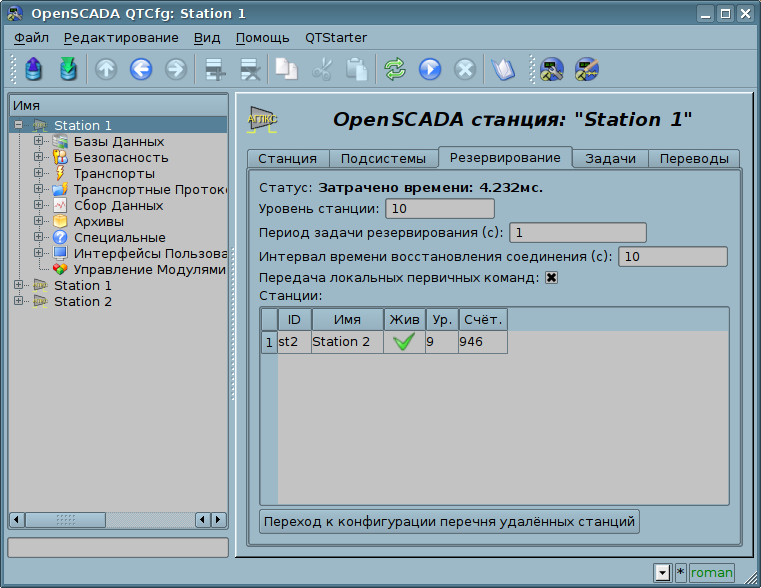Click the Специальные question mark icon
Image resolution: width=761 pixels, height=588 pixels.
60,238
